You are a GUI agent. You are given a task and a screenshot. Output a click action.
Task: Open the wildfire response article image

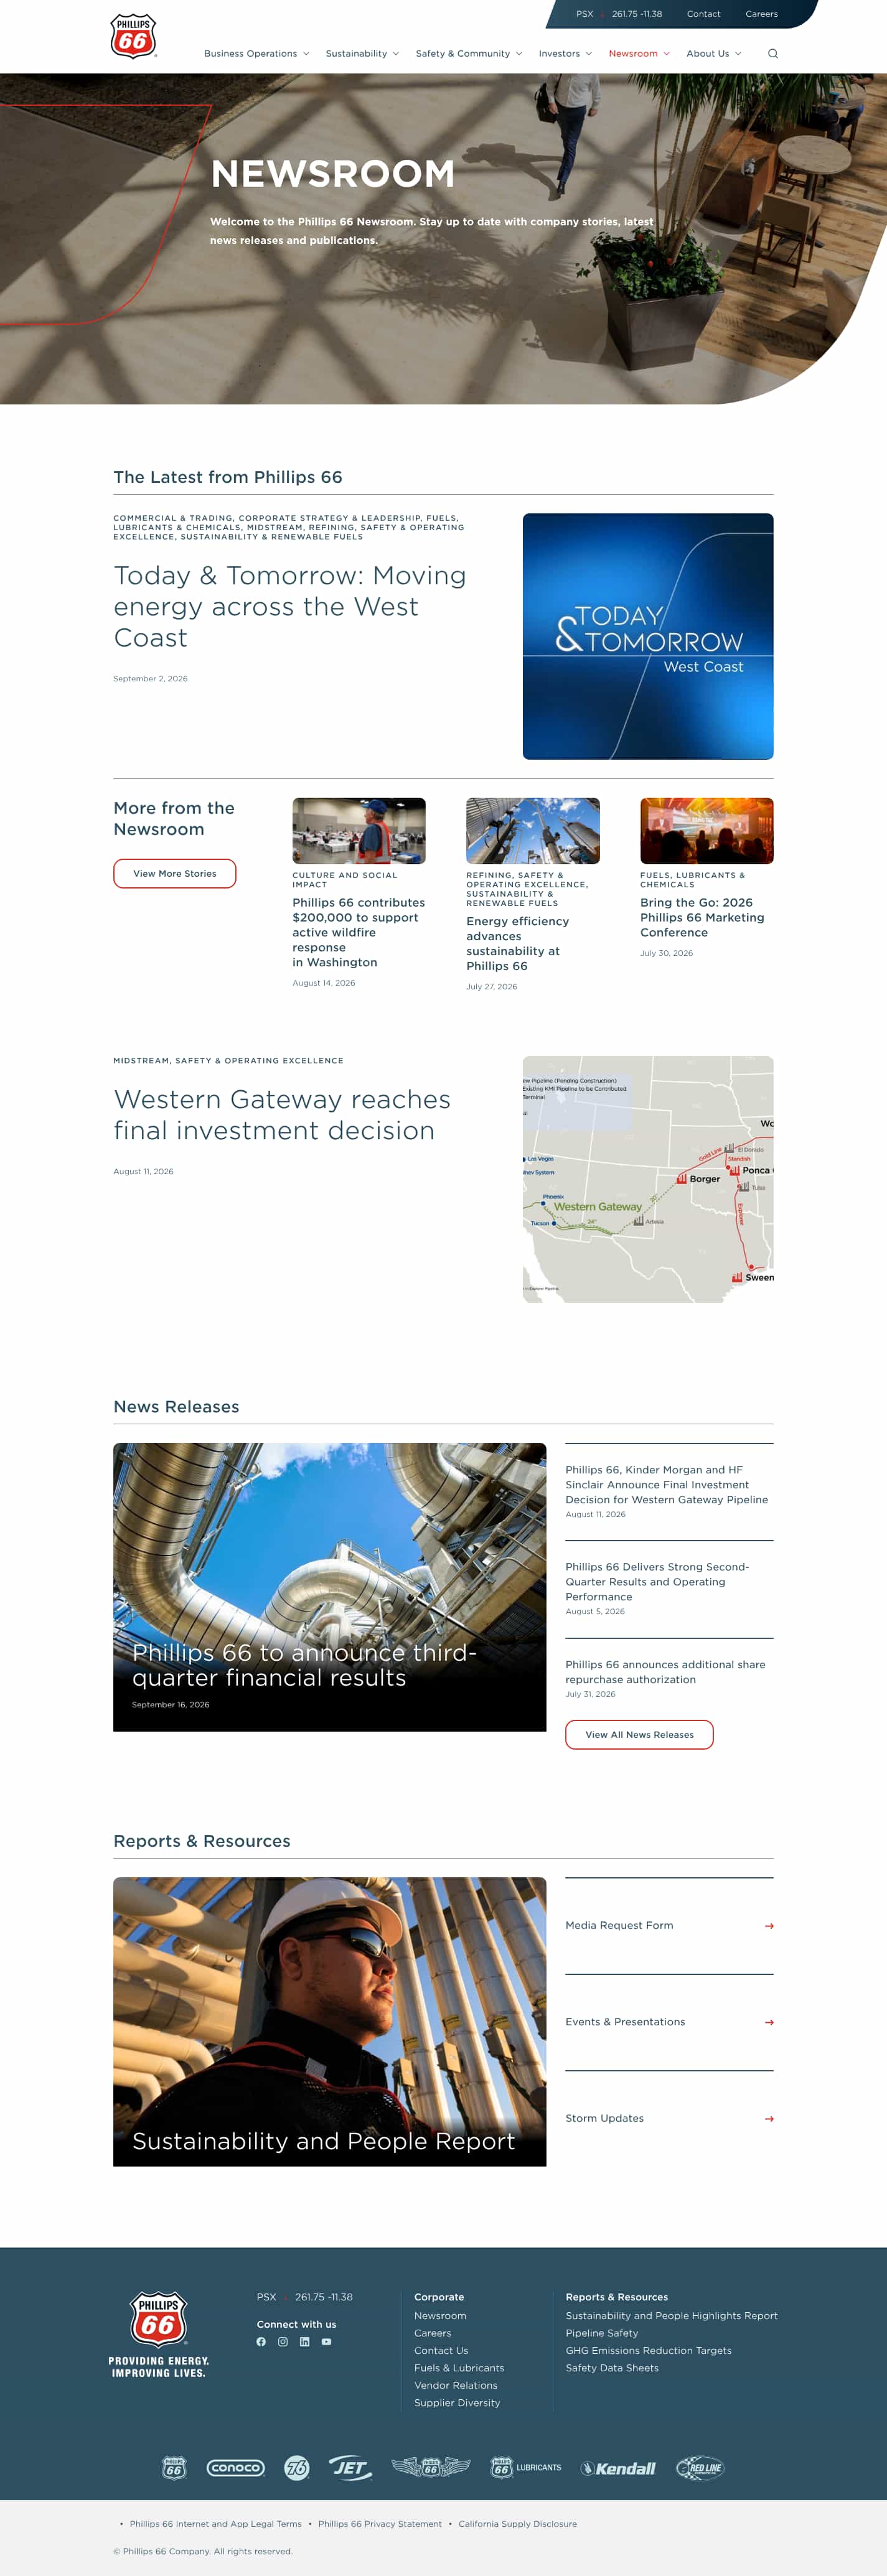pos(359,831)
